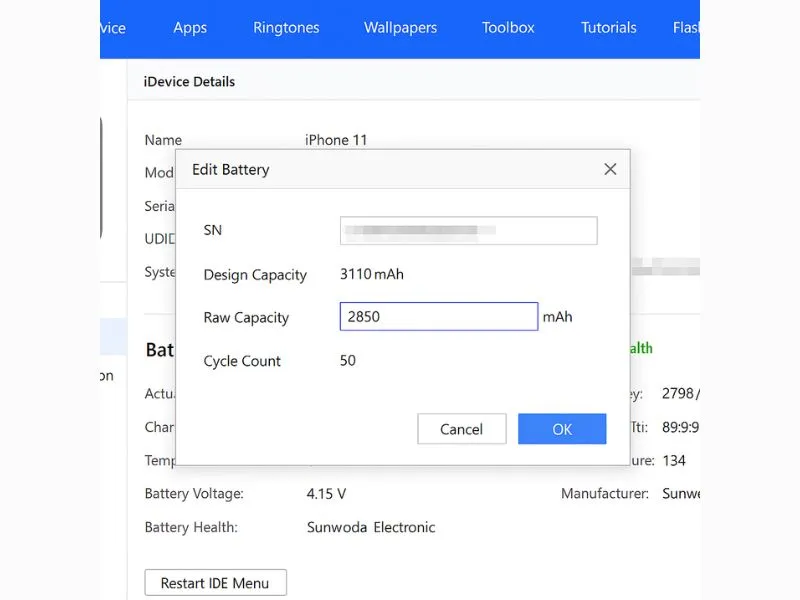This screenshot has width=800, height=600.
Task: Switch to the Ringtones tab
Action: pos(286,28)
